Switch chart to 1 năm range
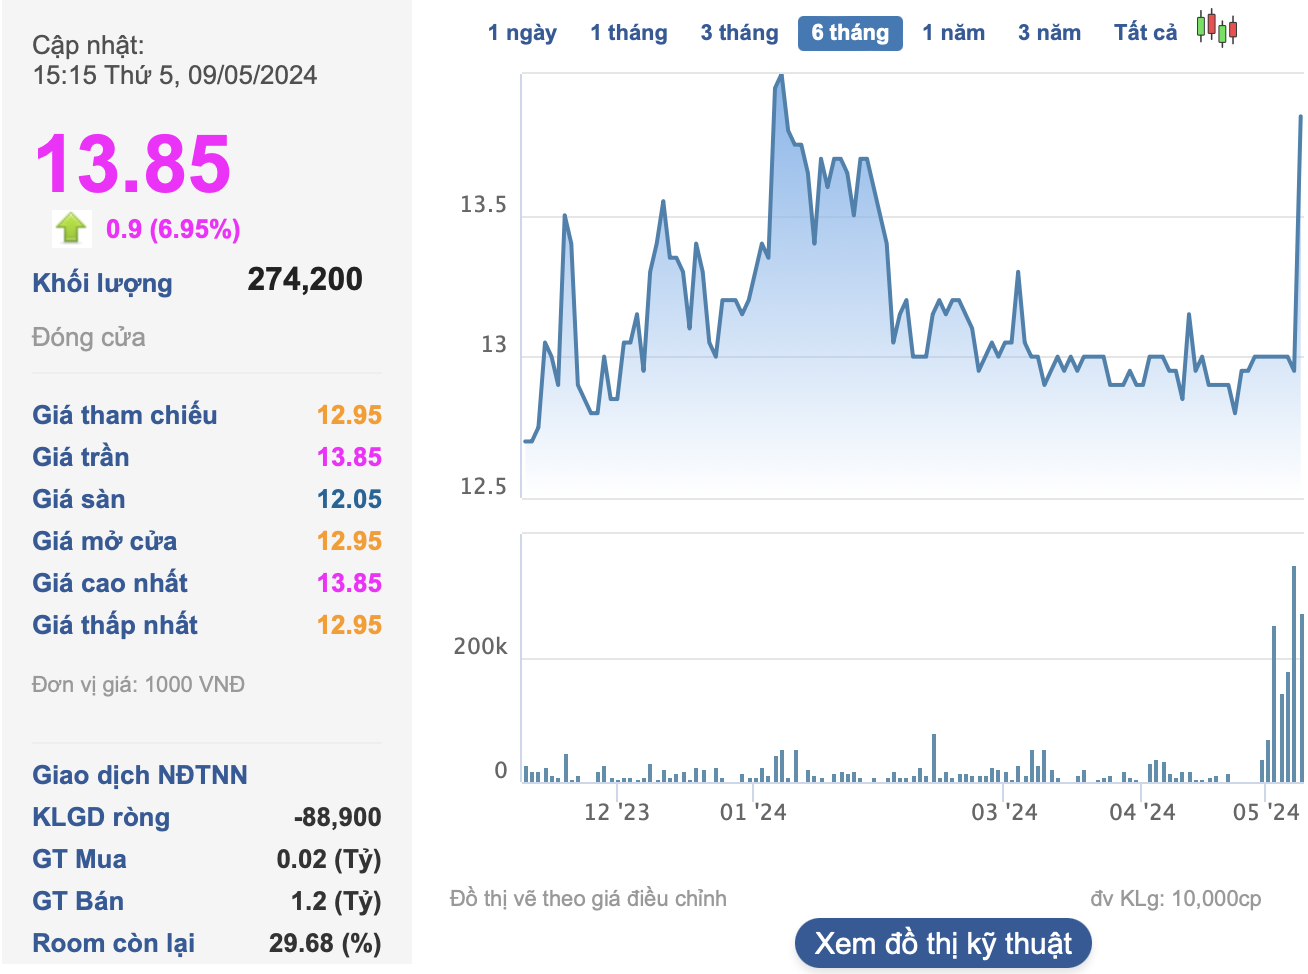1308x974 pixels. [953, 33]
